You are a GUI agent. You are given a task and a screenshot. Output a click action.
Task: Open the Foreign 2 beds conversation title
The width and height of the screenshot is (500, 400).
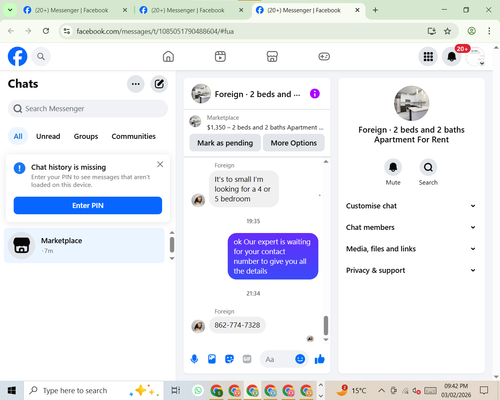point(257,94)
